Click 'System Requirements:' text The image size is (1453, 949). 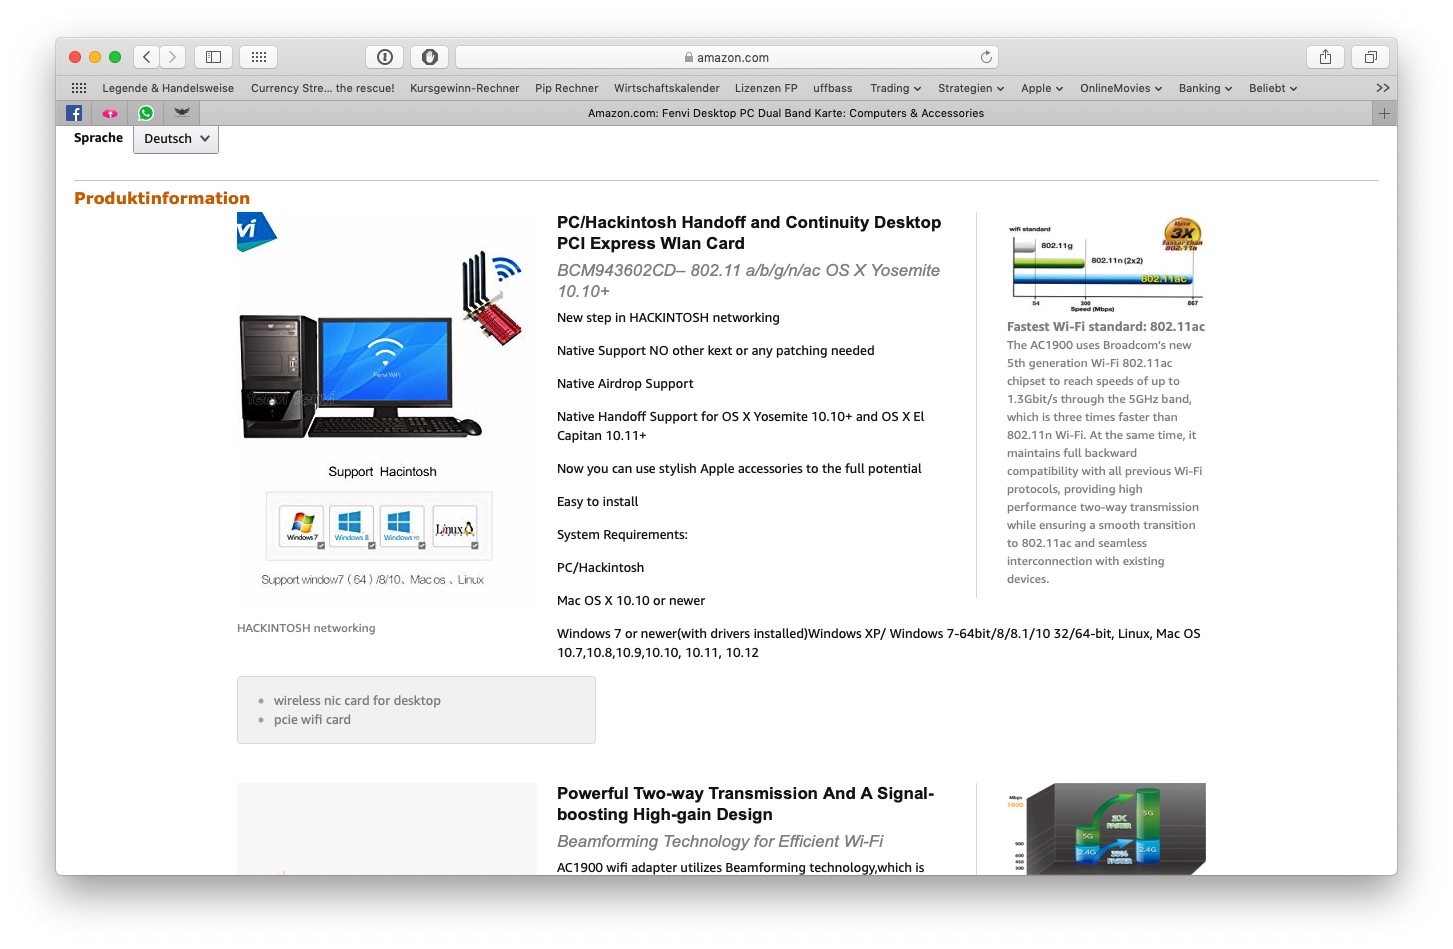(622, 535)
